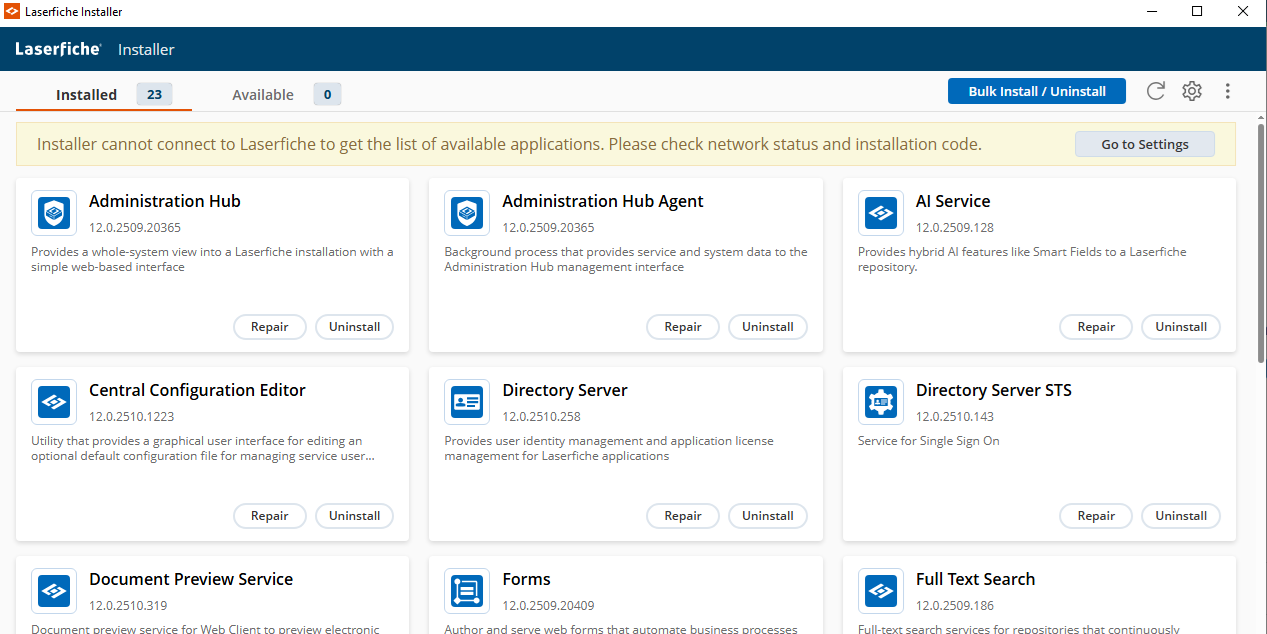Click Bulk Install / Uninstall button
The image size is (1267, 634).
click(x=1037, y=91)
